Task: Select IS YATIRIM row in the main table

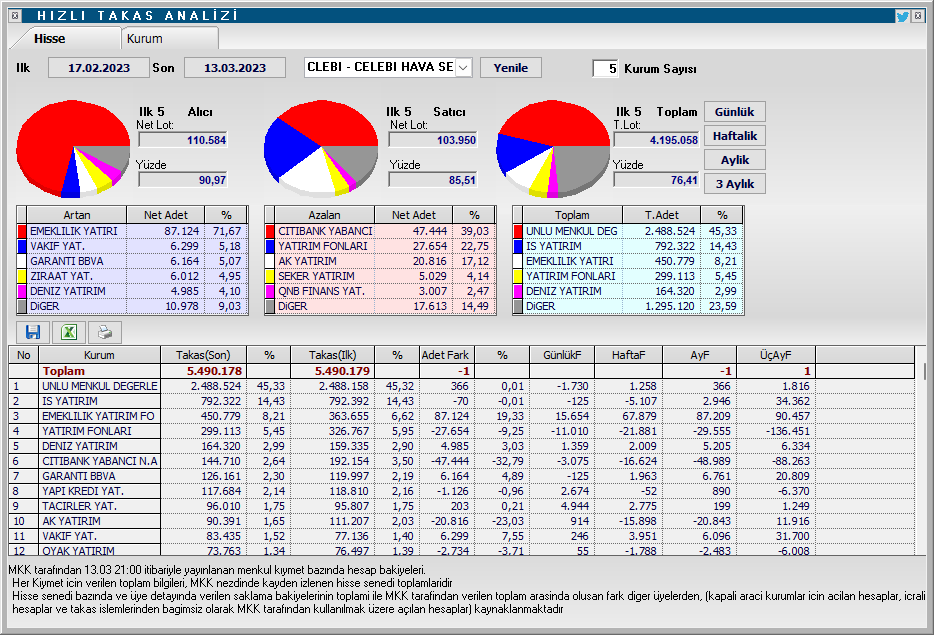Action: [x=462, y=401]
